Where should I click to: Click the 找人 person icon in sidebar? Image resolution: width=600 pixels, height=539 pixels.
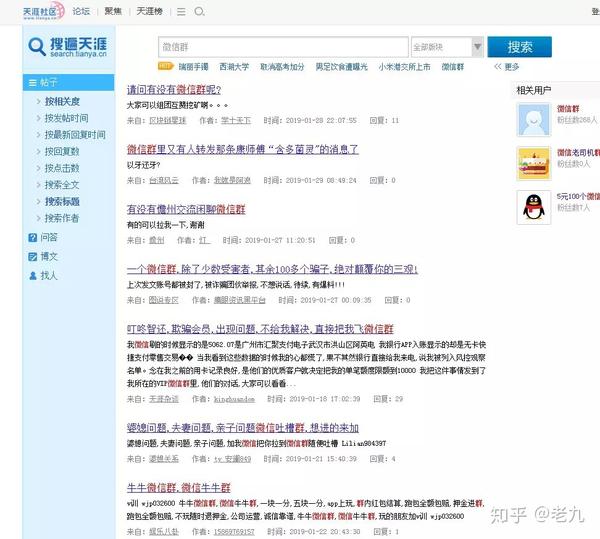(33, 276)
